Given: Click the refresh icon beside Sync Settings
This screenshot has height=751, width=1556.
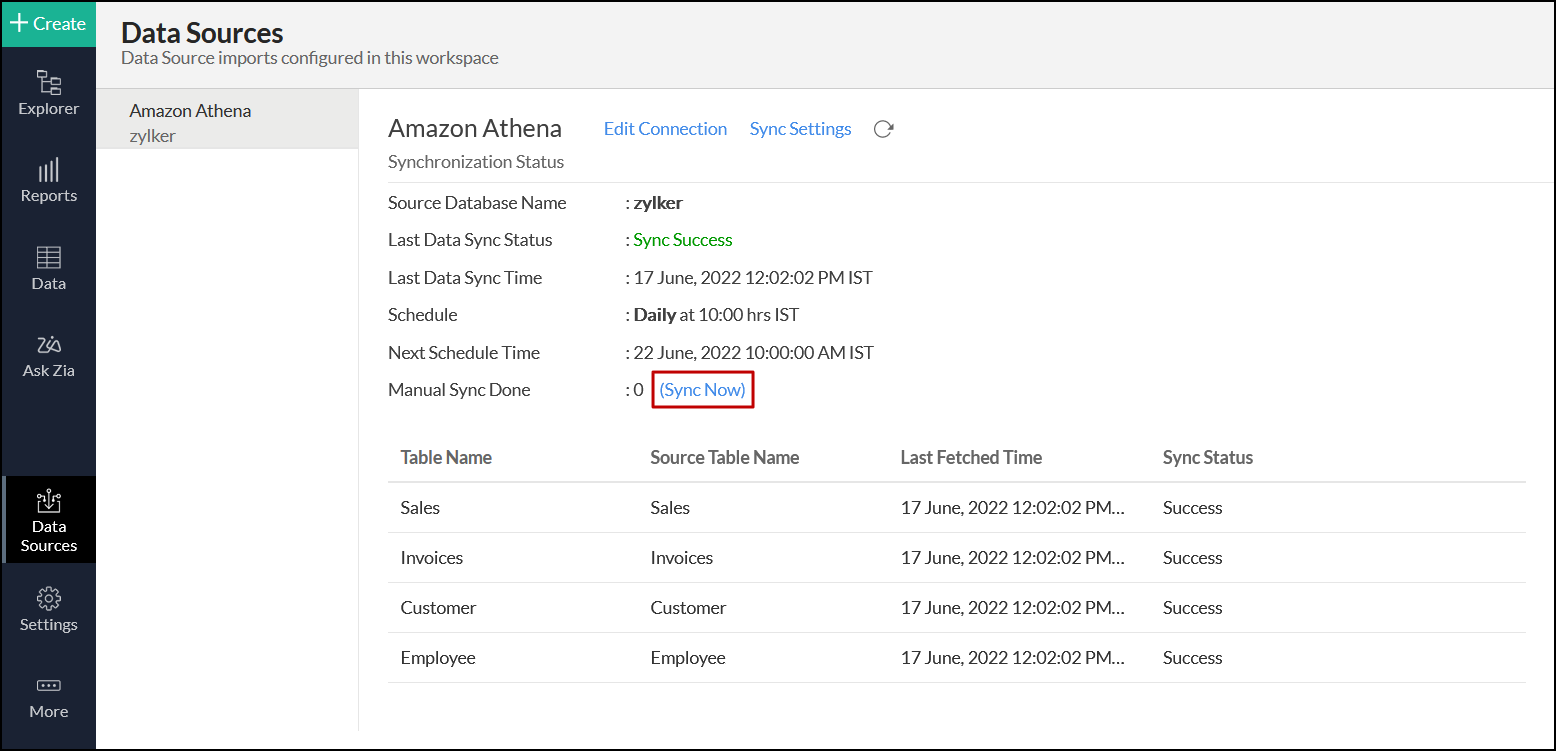Looking at the screenshot, I should (883, 129).
